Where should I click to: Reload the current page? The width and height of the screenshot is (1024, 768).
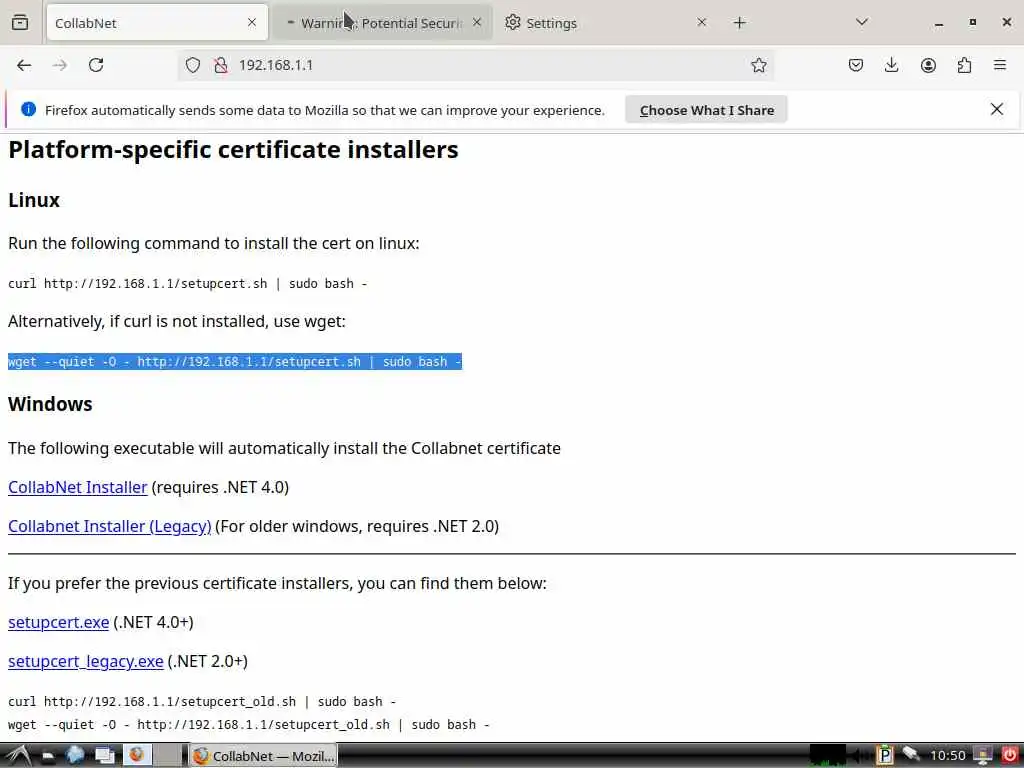(96, 65)
